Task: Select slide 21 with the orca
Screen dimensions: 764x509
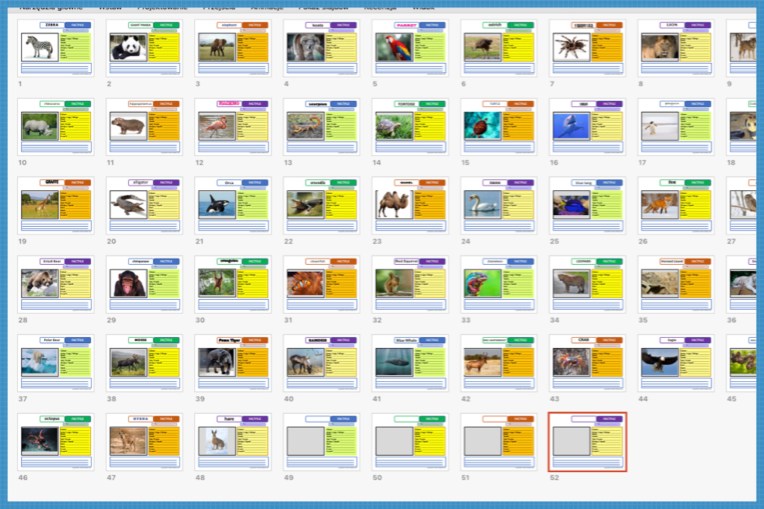Action: [x=233, y=206]
